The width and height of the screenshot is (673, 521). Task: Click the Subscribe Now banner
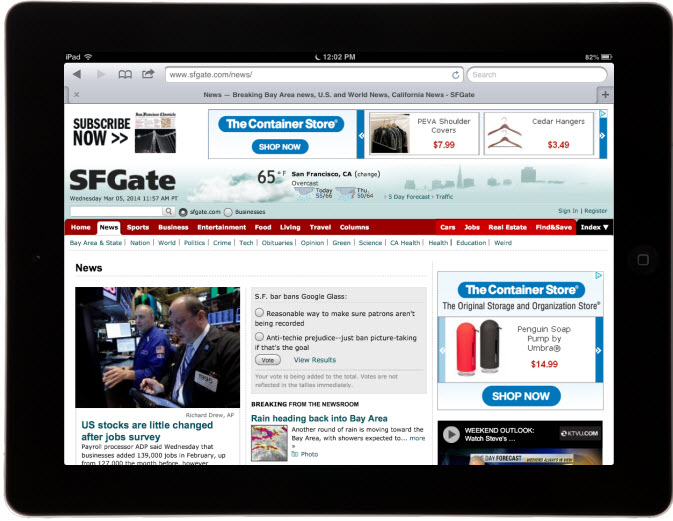tap(124, 132)
